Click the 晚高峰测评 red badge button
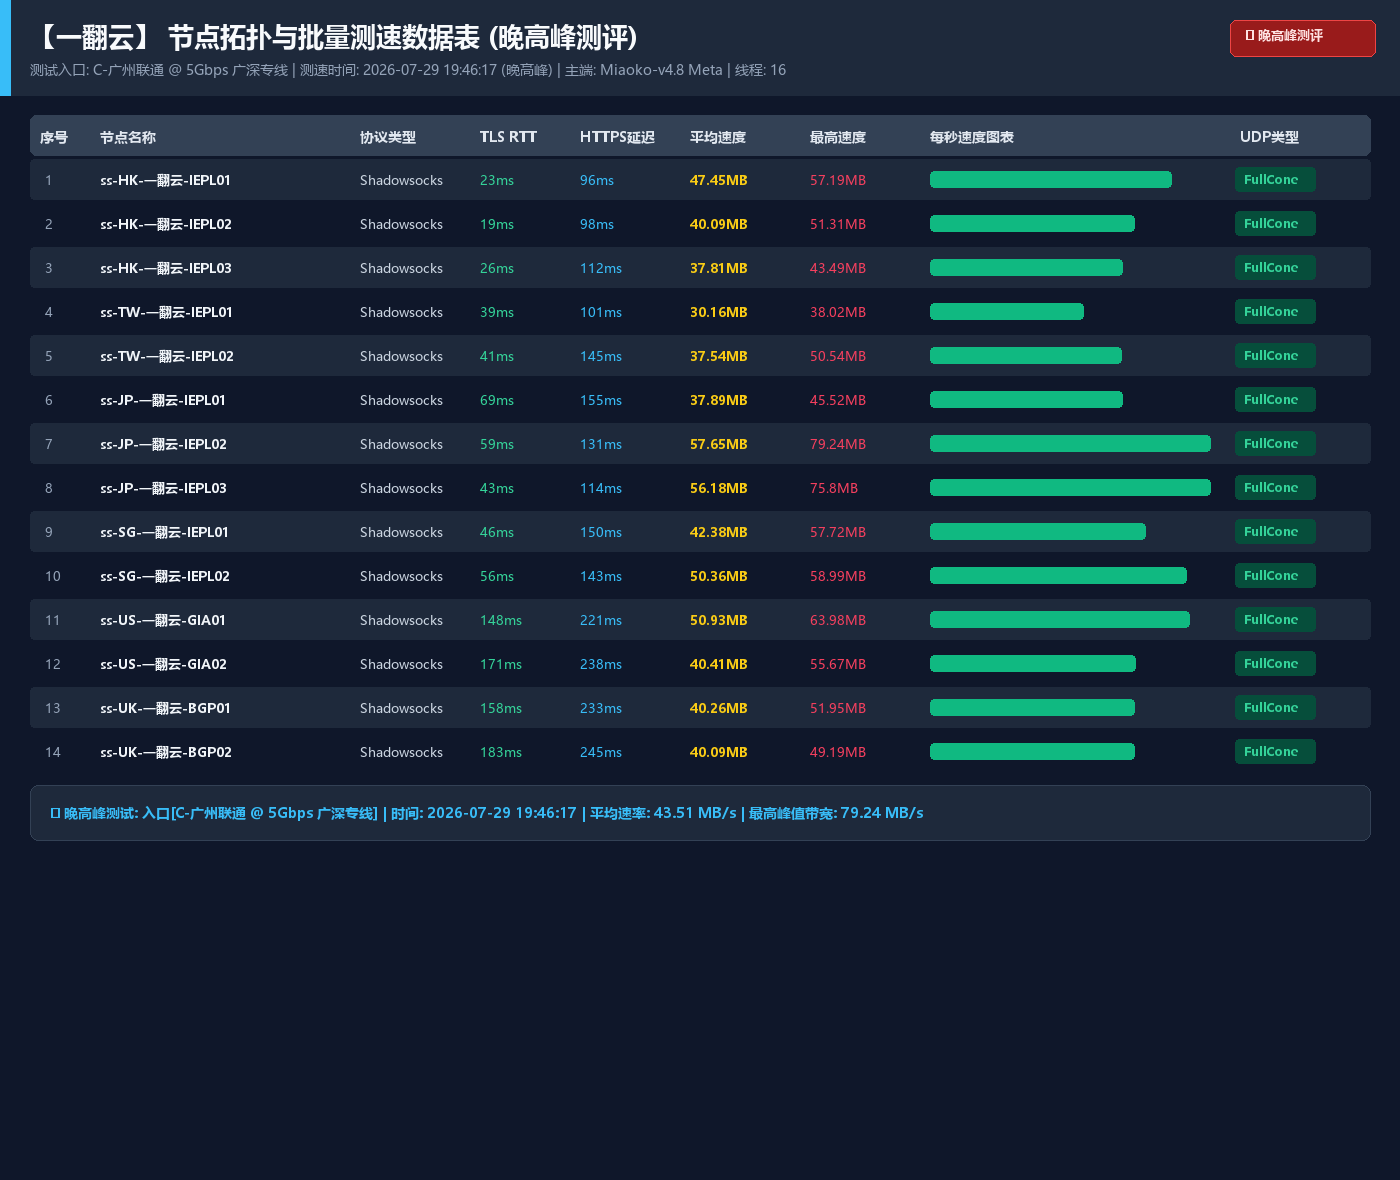 point(1302,38)
